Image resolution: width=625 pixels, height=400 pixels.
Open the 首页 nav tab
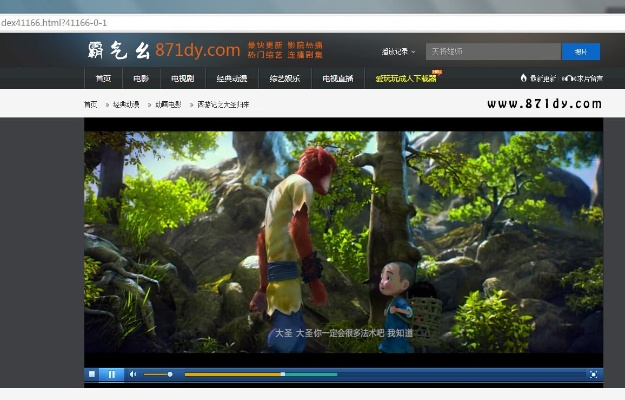(x=103, y=78)
